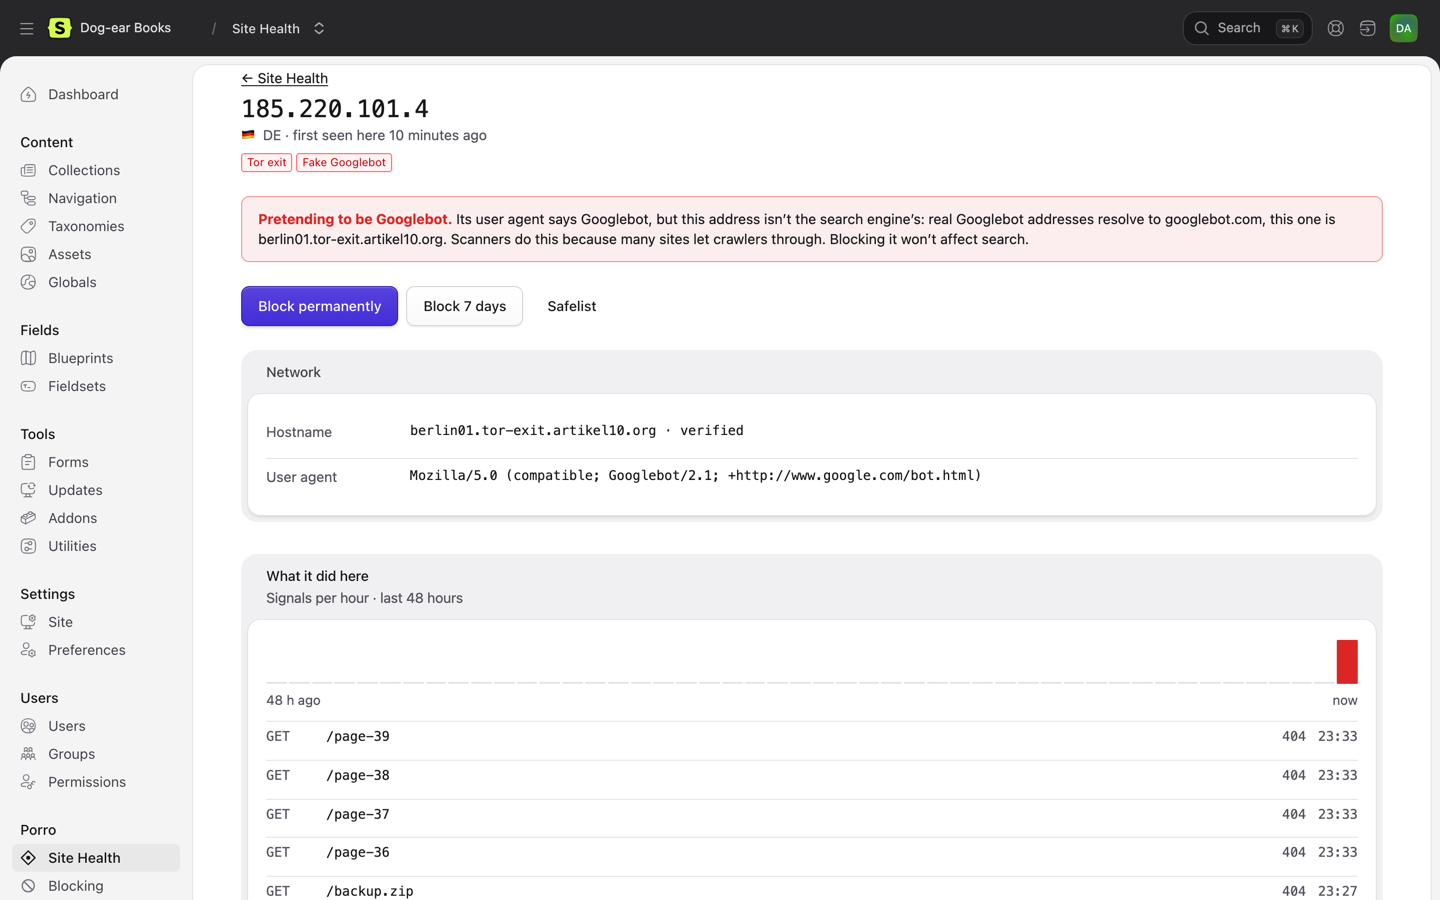1440x900 pixels.
Task: Select Site Health in the sidebar
Action: point(96,858)
